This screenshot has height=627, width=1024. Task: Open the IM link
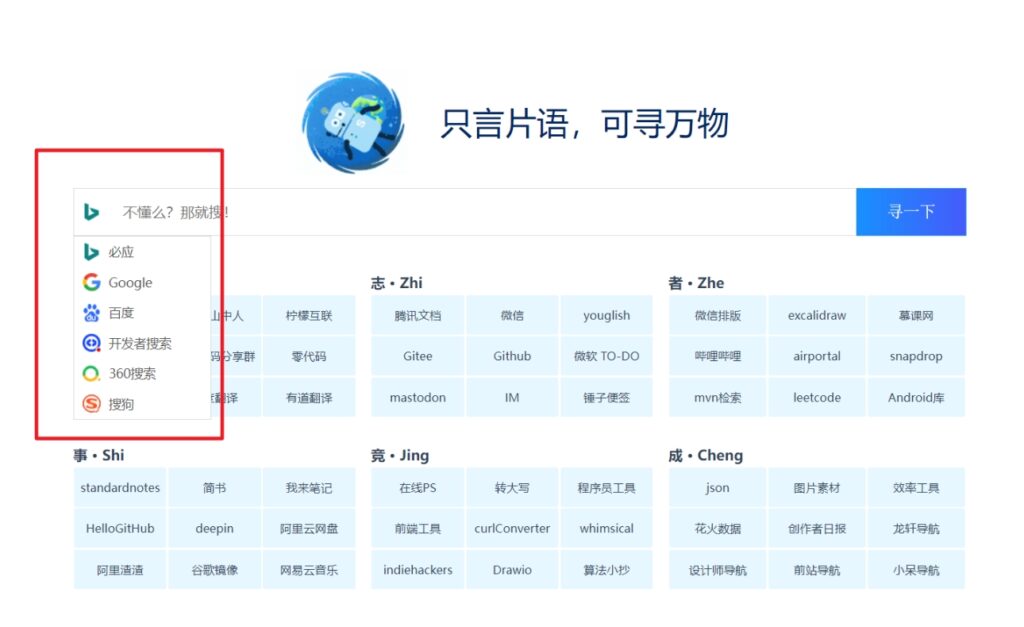click(512, 397)
